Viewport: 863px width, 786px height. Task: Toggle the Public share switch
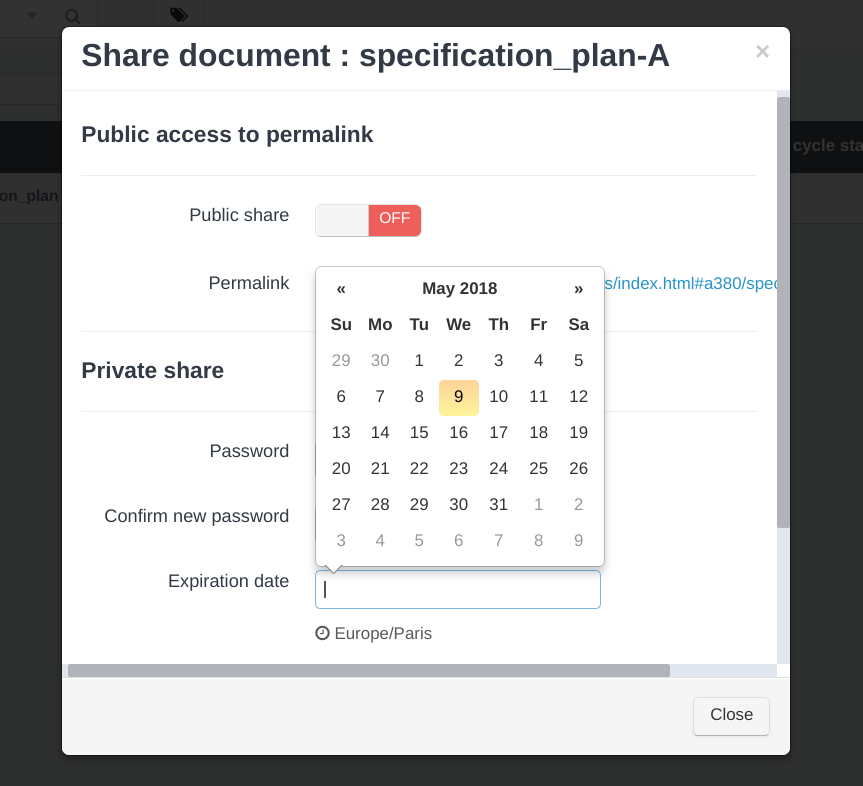coord(368,220)
